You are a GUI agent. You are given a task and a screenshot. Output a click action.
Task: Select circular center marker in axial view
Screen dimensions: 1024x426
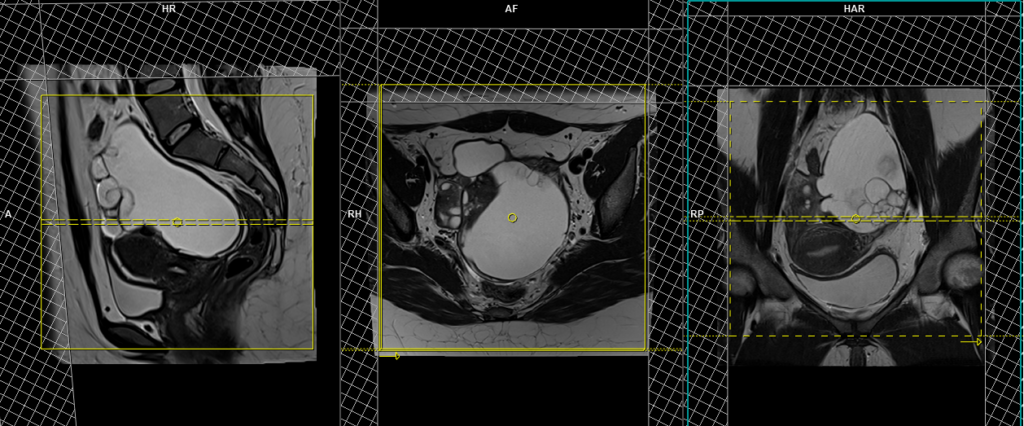512,218
